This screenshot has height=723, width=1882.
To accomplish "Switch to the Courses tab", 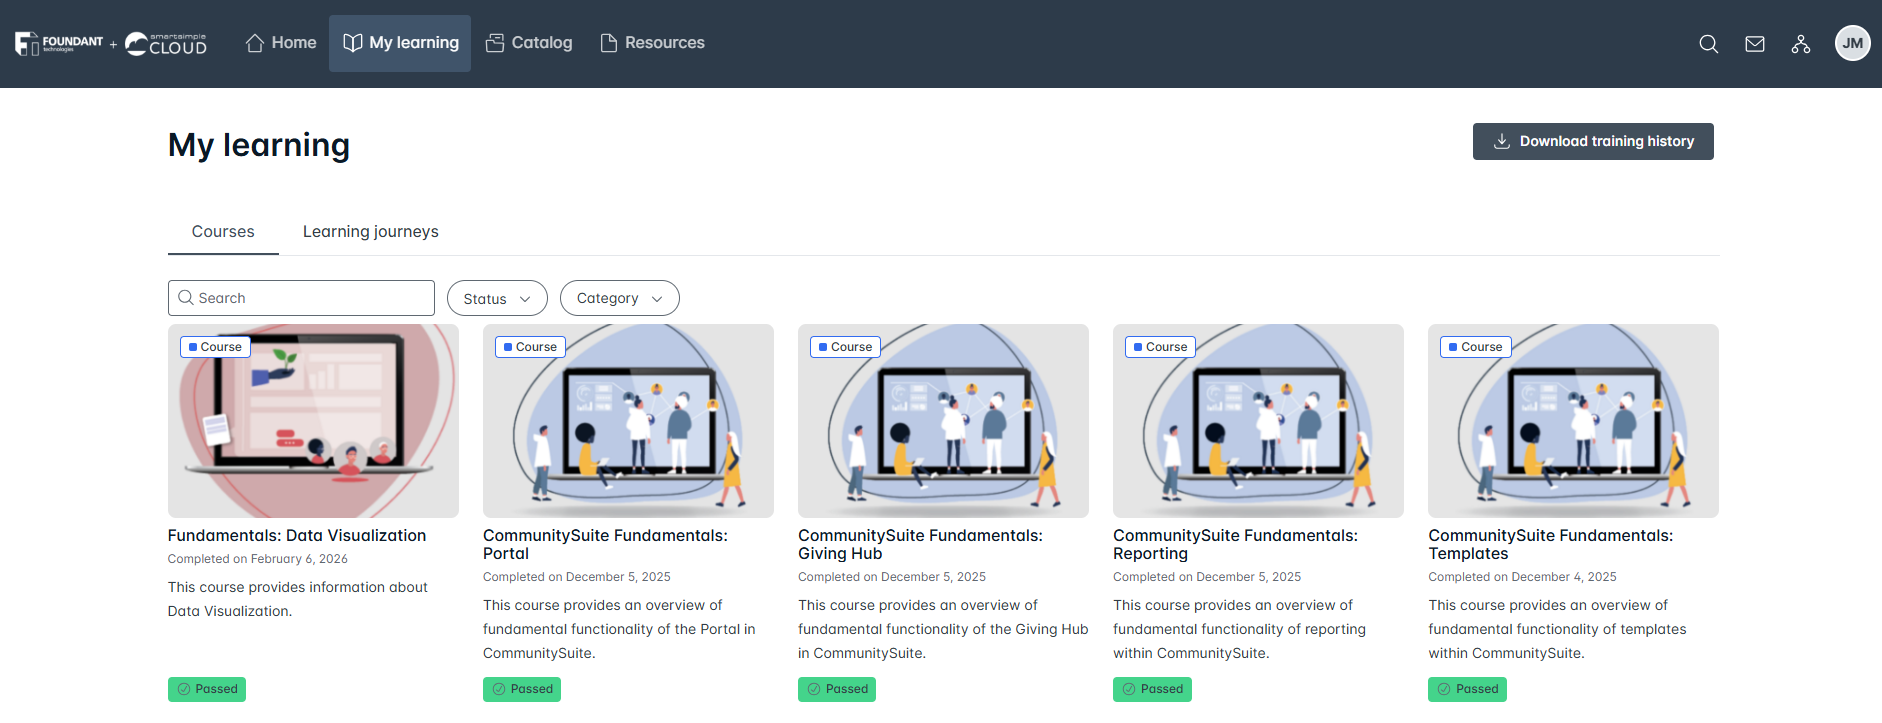I will pos(223,232).
